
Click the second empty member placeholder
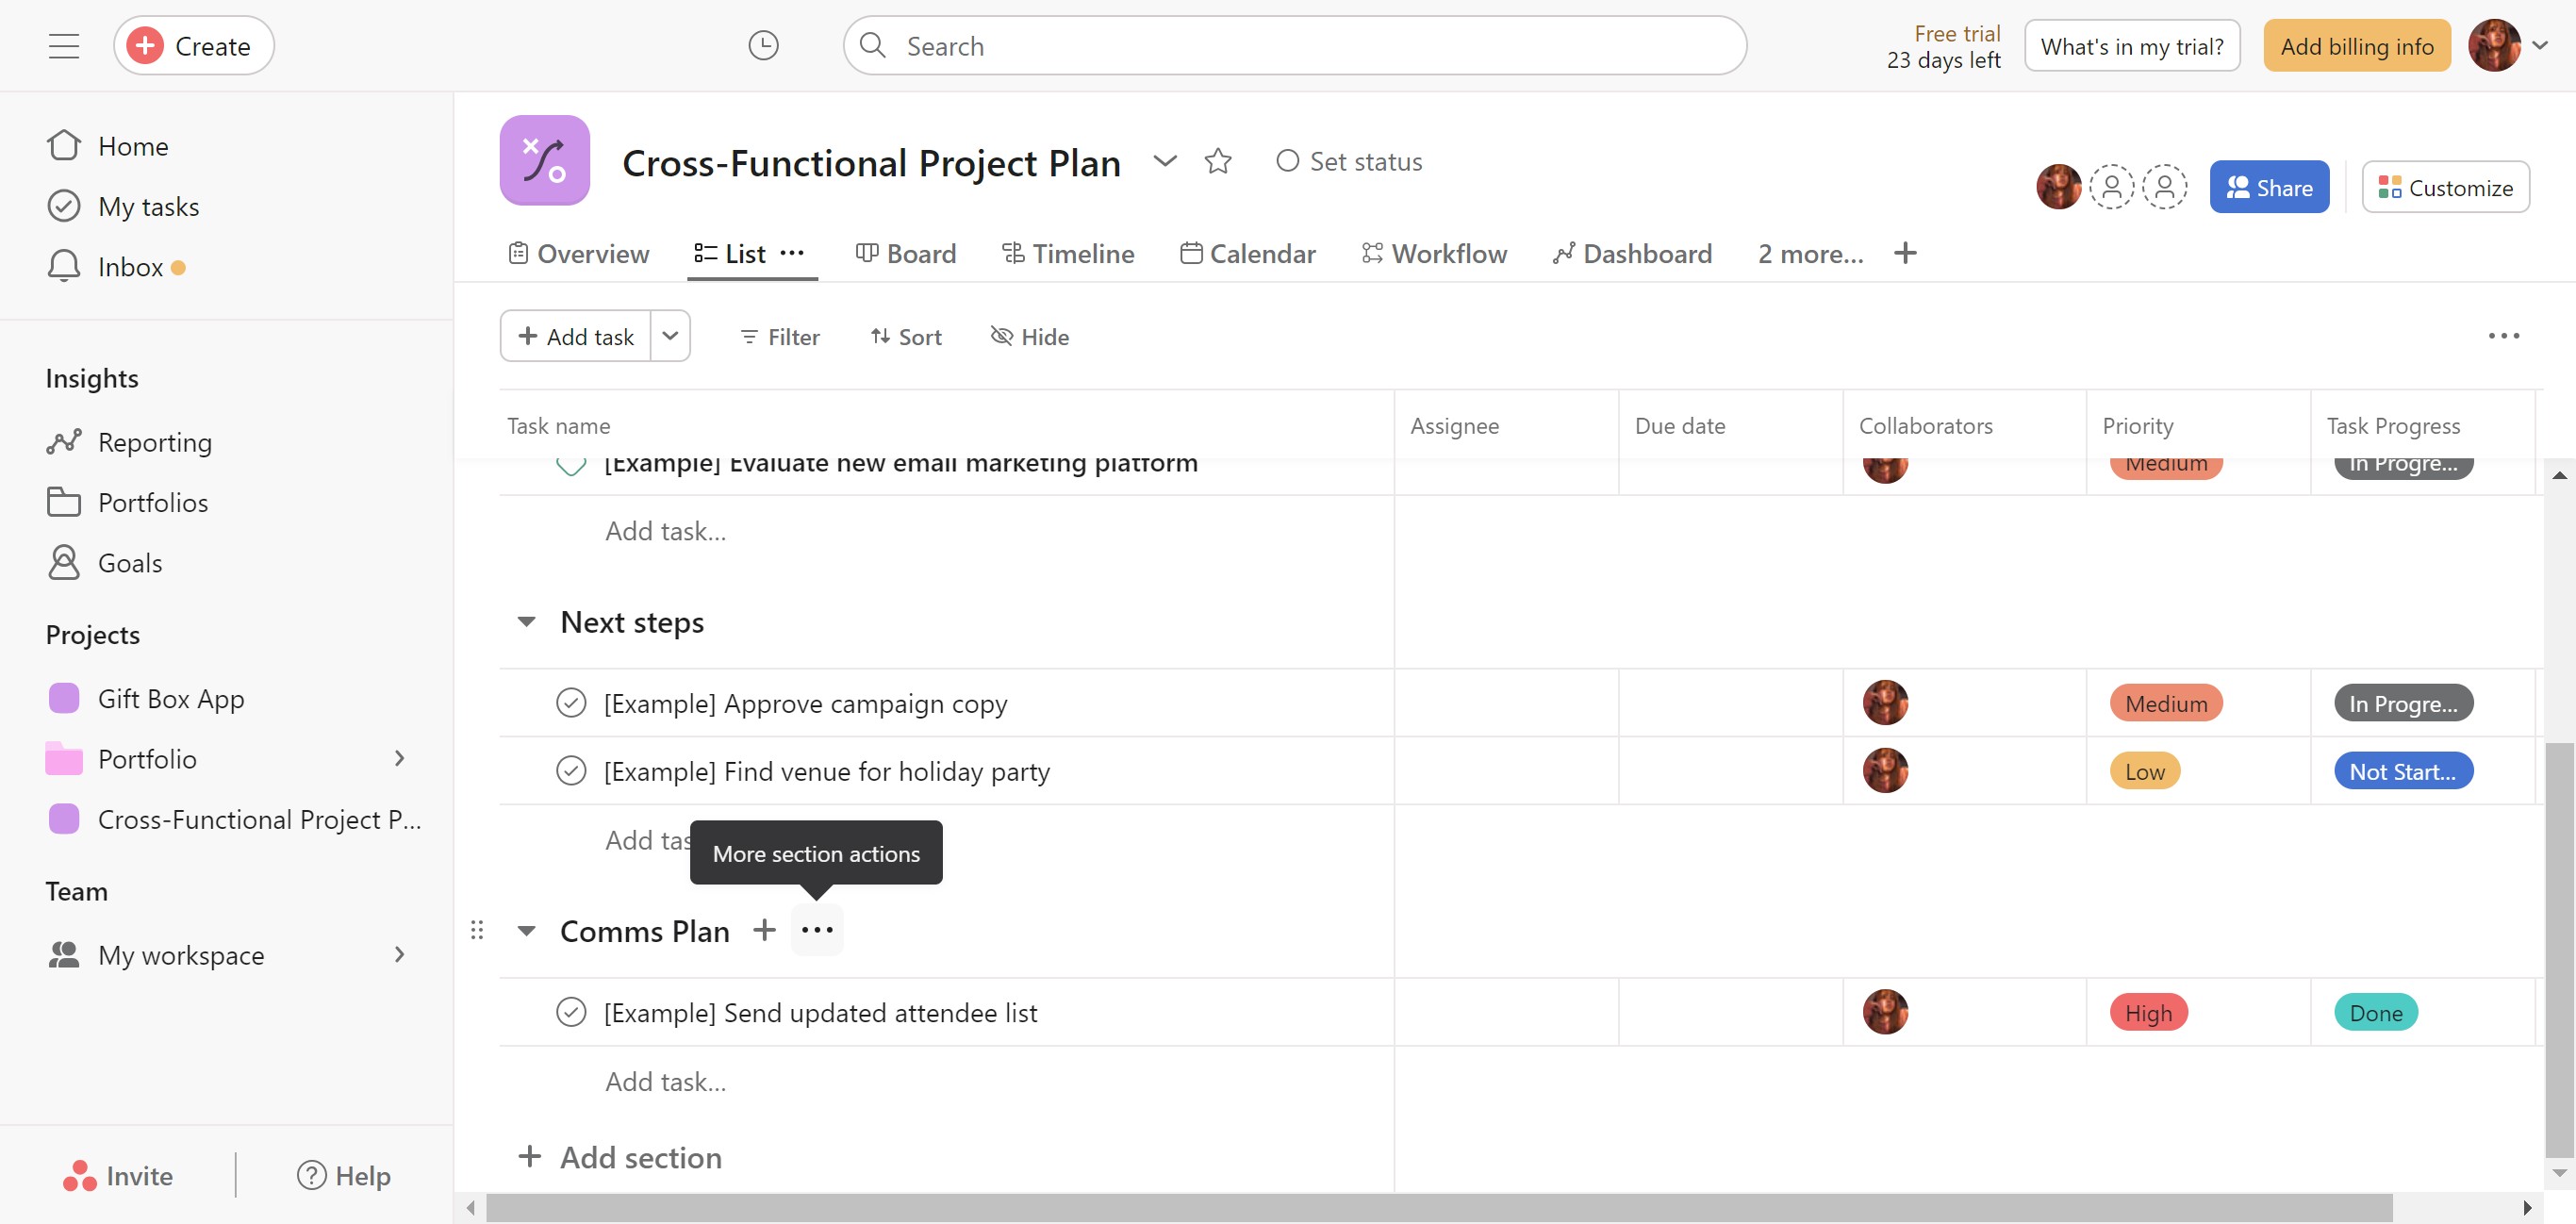(2164, 187)
